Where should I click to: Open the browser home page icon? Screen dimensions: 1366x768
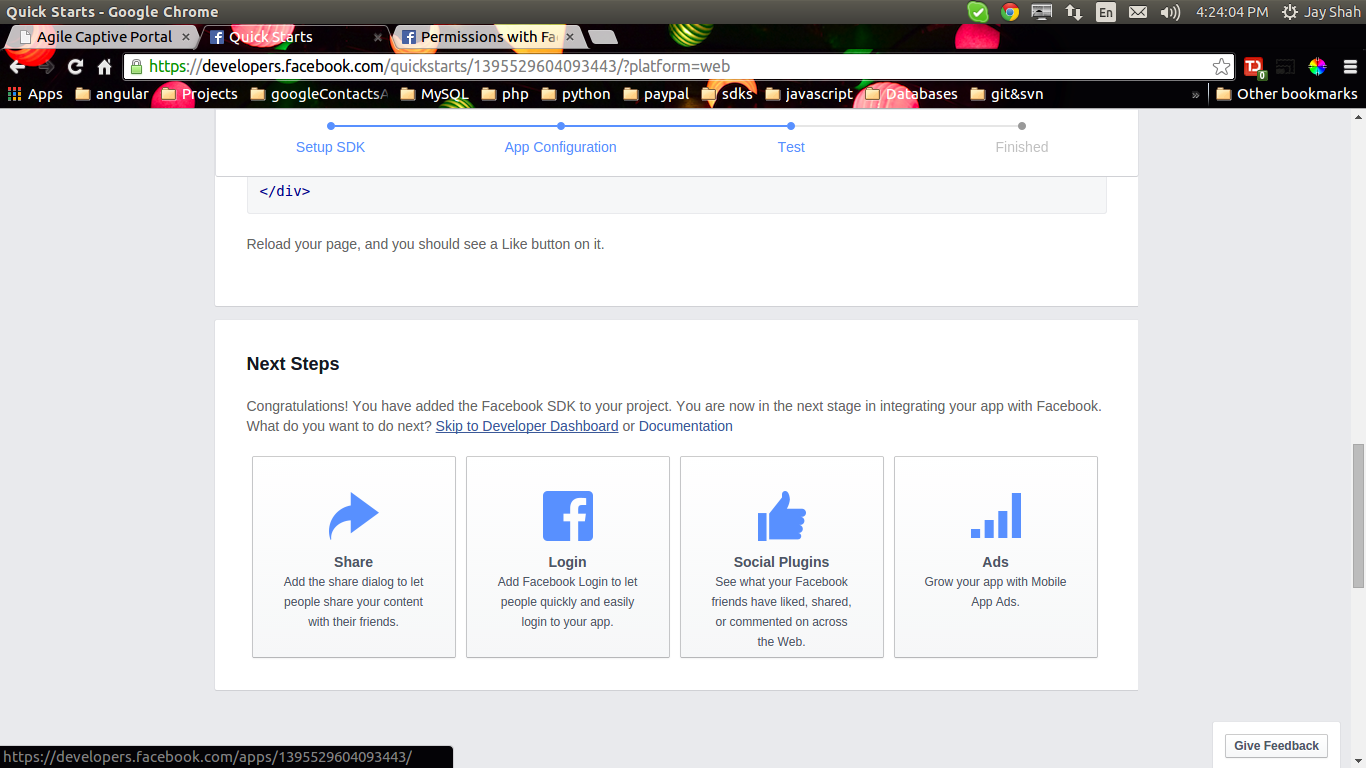tap(104, 67)
